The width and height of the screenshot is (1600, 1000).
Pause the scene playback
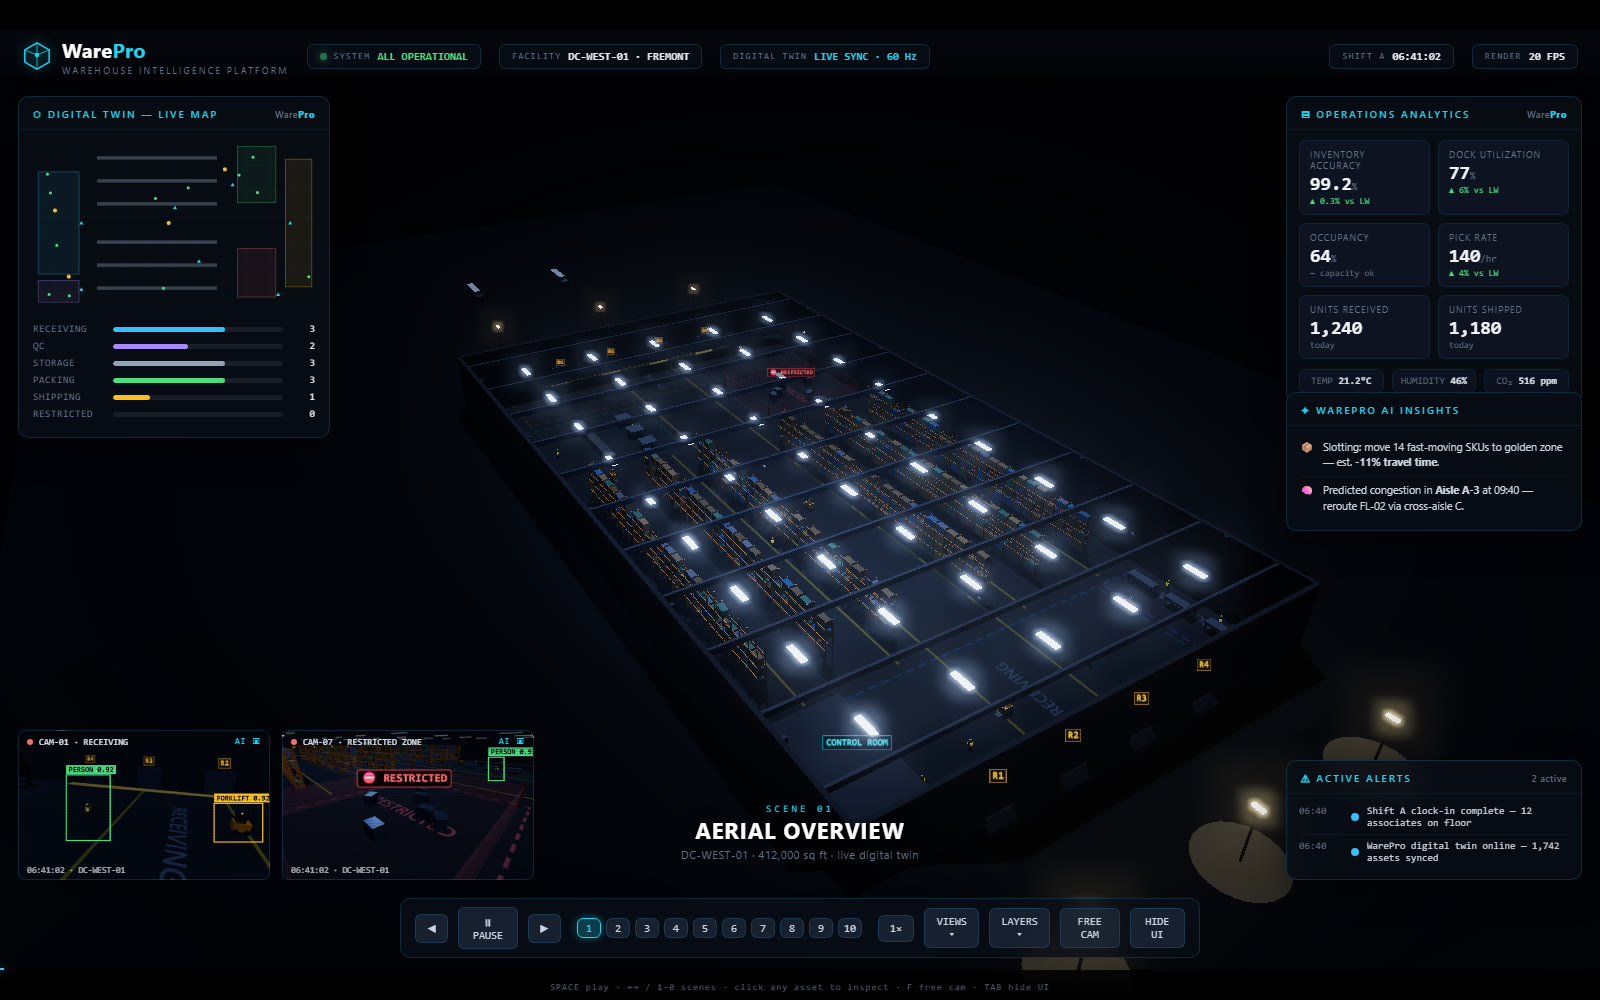[x=488, y=928]
